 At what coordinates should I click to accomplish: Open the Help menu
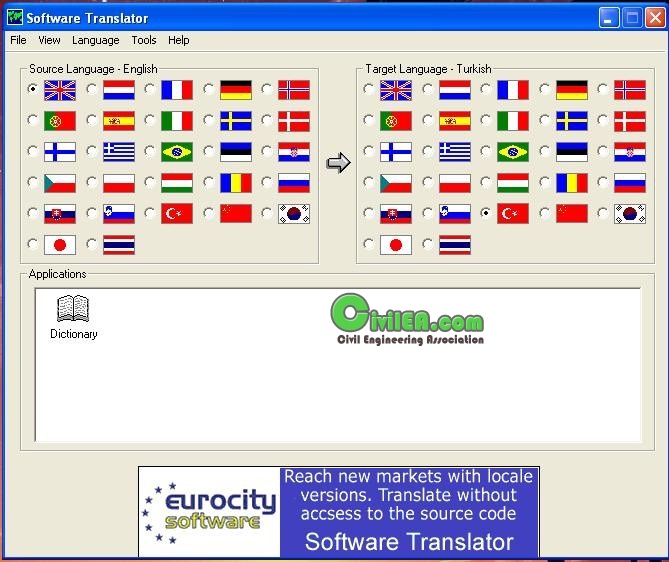tap(178, 40)
